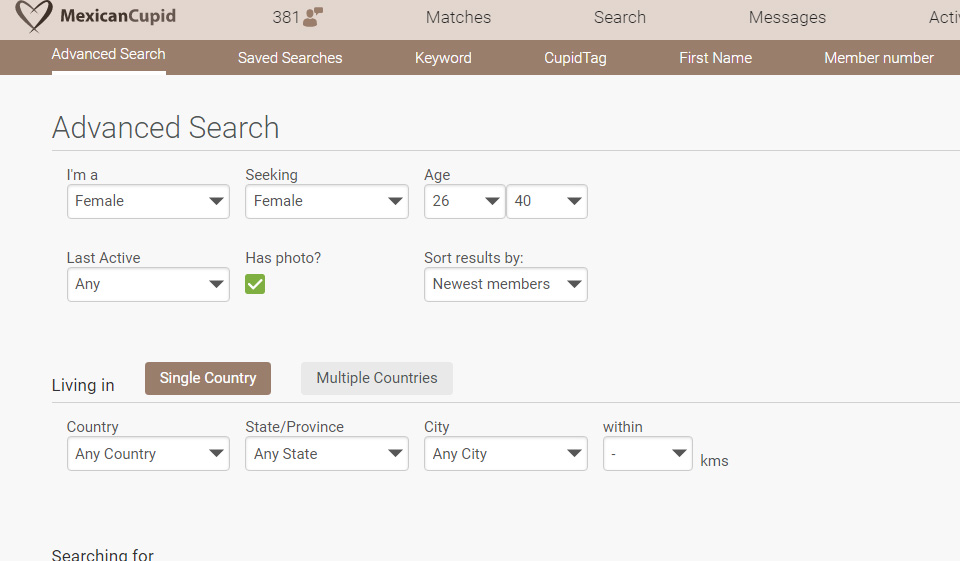
Task: Select the Single Country button
Action: click(208, 378)
